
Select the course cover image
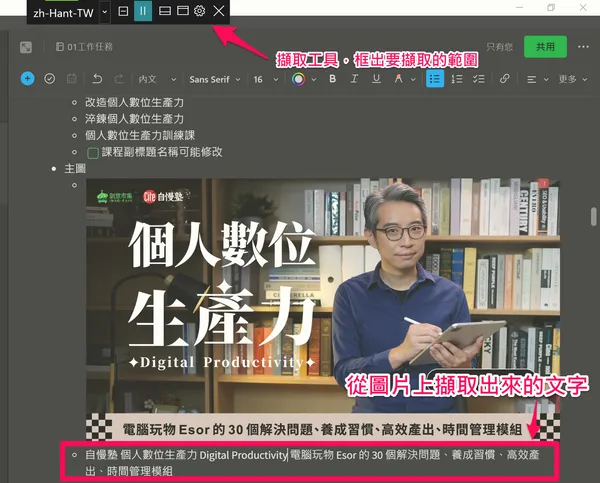point(323,309)
